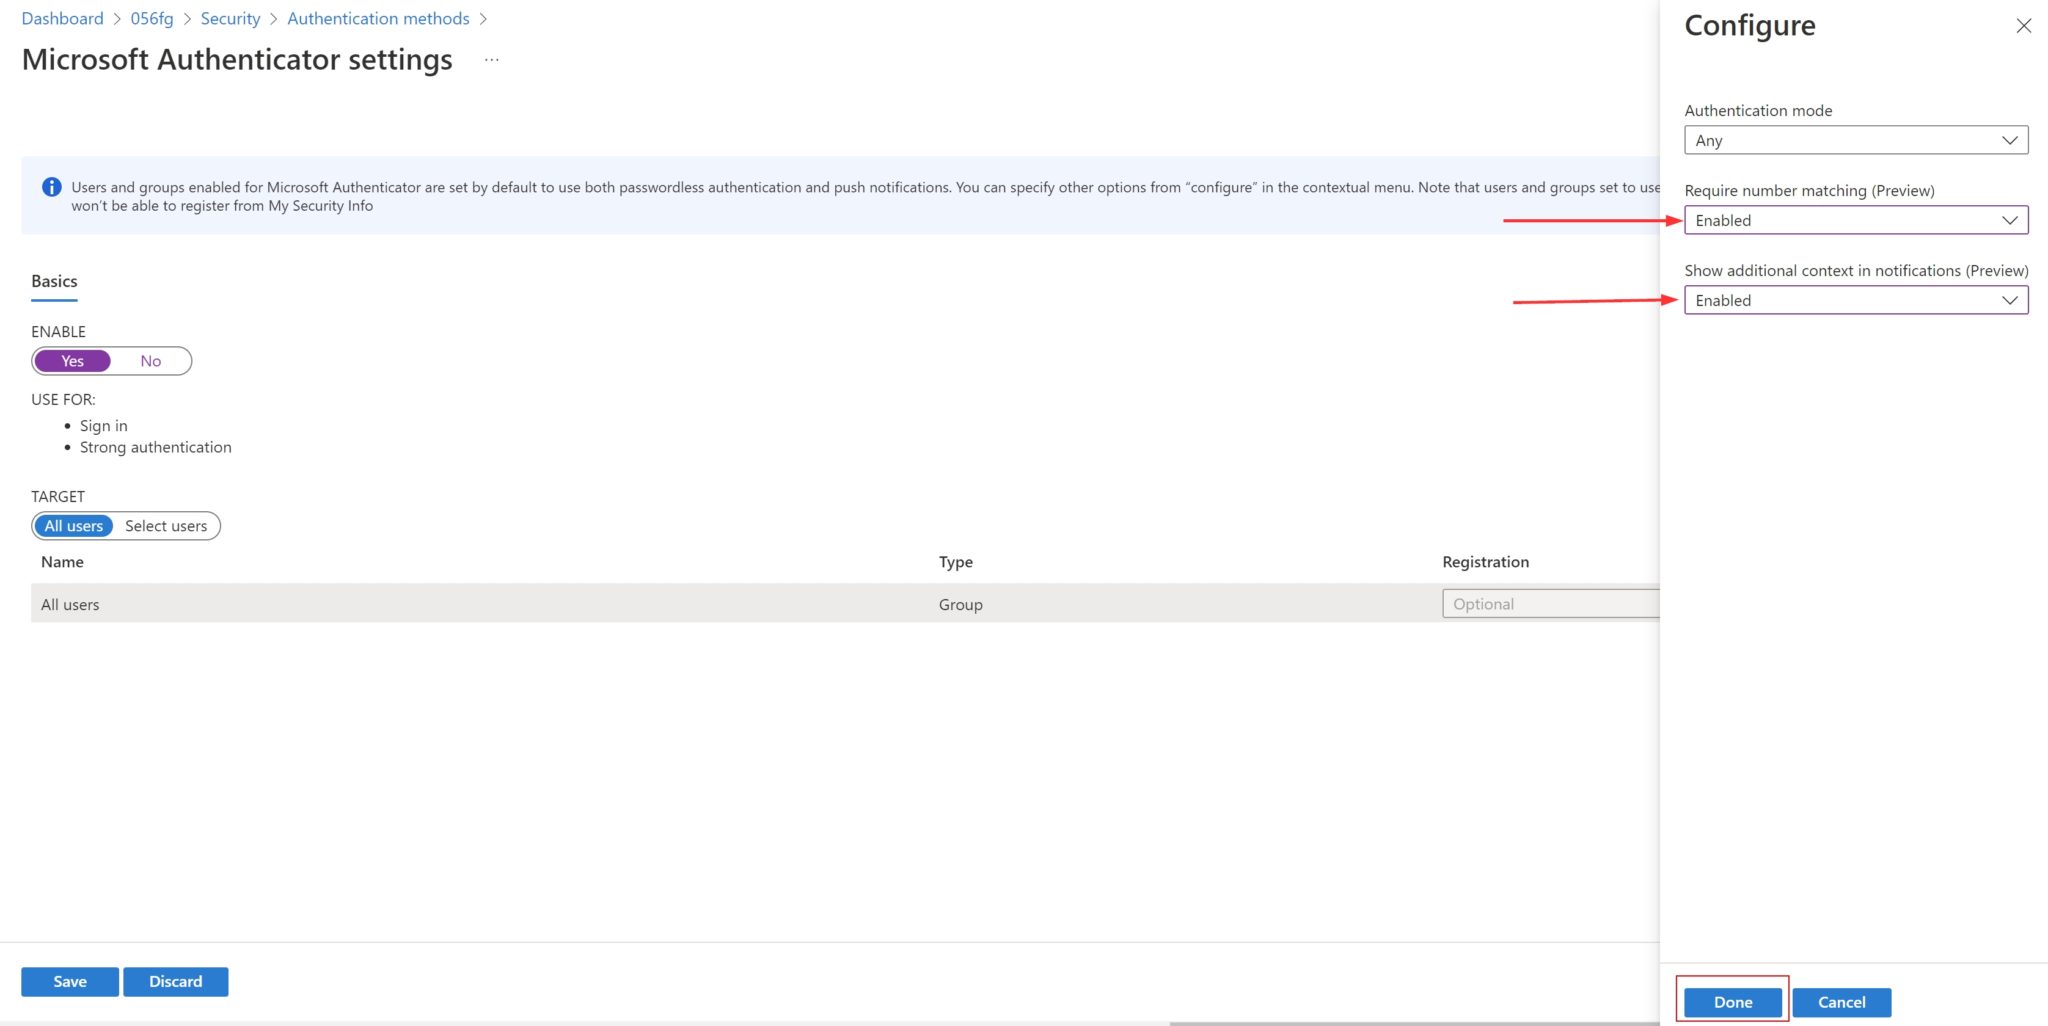Set the ENABLE toggle to No
Viewport: 2048px width, 1026px height.
click(150, 361)
